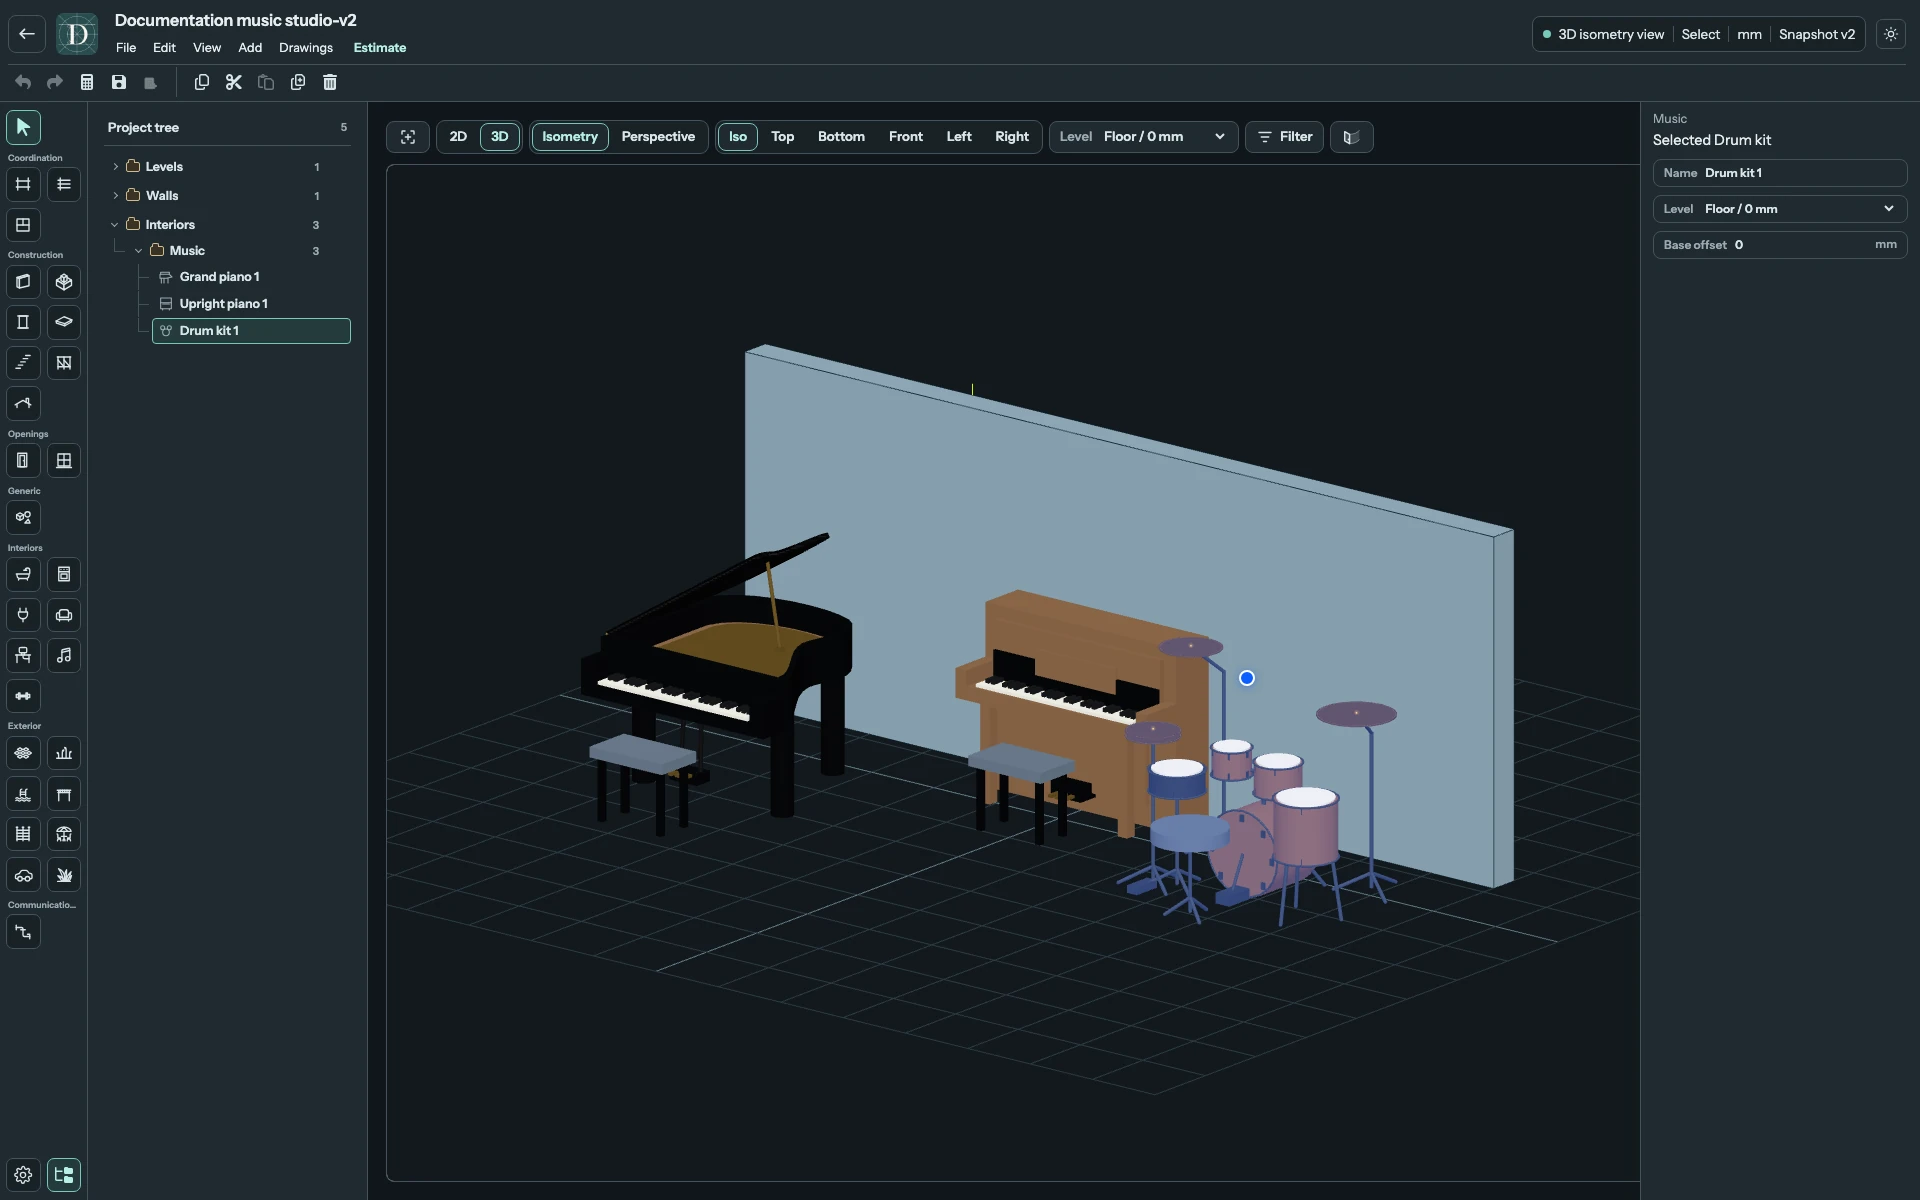This screenshot has width=1920, height=1200.
Task: Select the levels lines coordination tool
Action: [64, 184]
